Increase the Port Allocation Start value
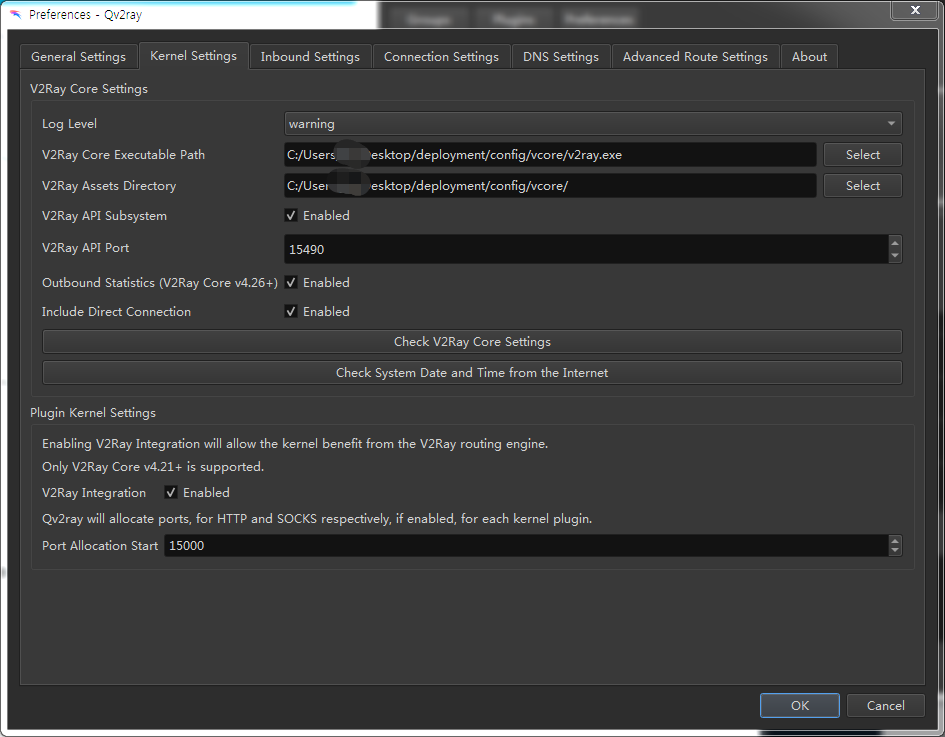Screen dimensions: 945x737 [x=895, y=541]
